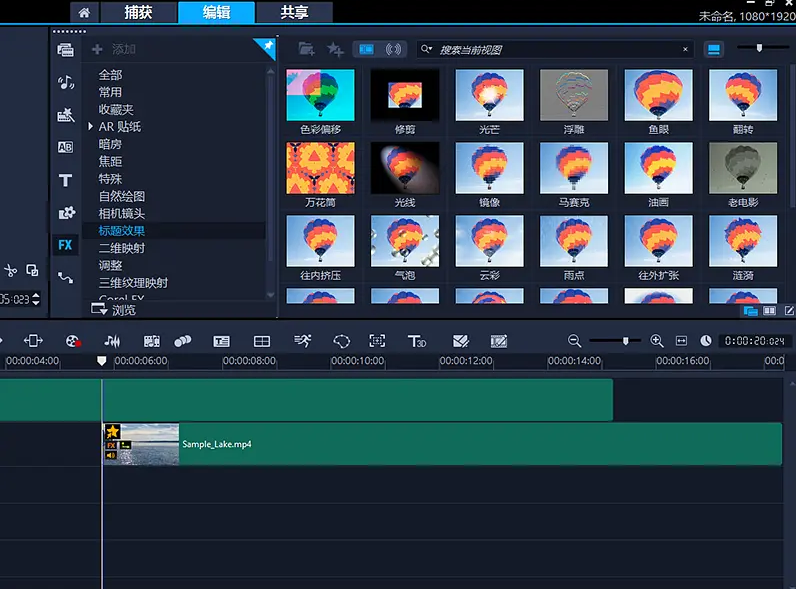Select the 焦距 category
Image resolution: width=796 pixels, height=589 pixels.
pos(110,161)
